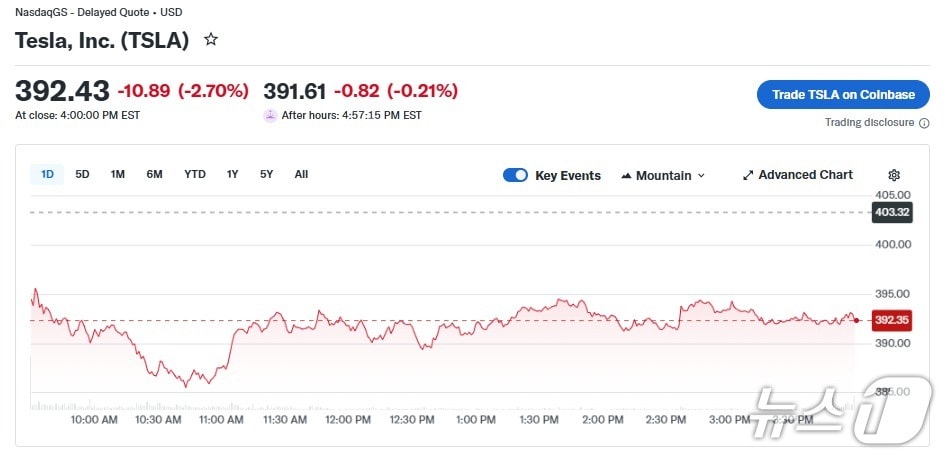Click the trading disclosure info icon
Screen dimensions: 946x458
[x=924, y=123]
